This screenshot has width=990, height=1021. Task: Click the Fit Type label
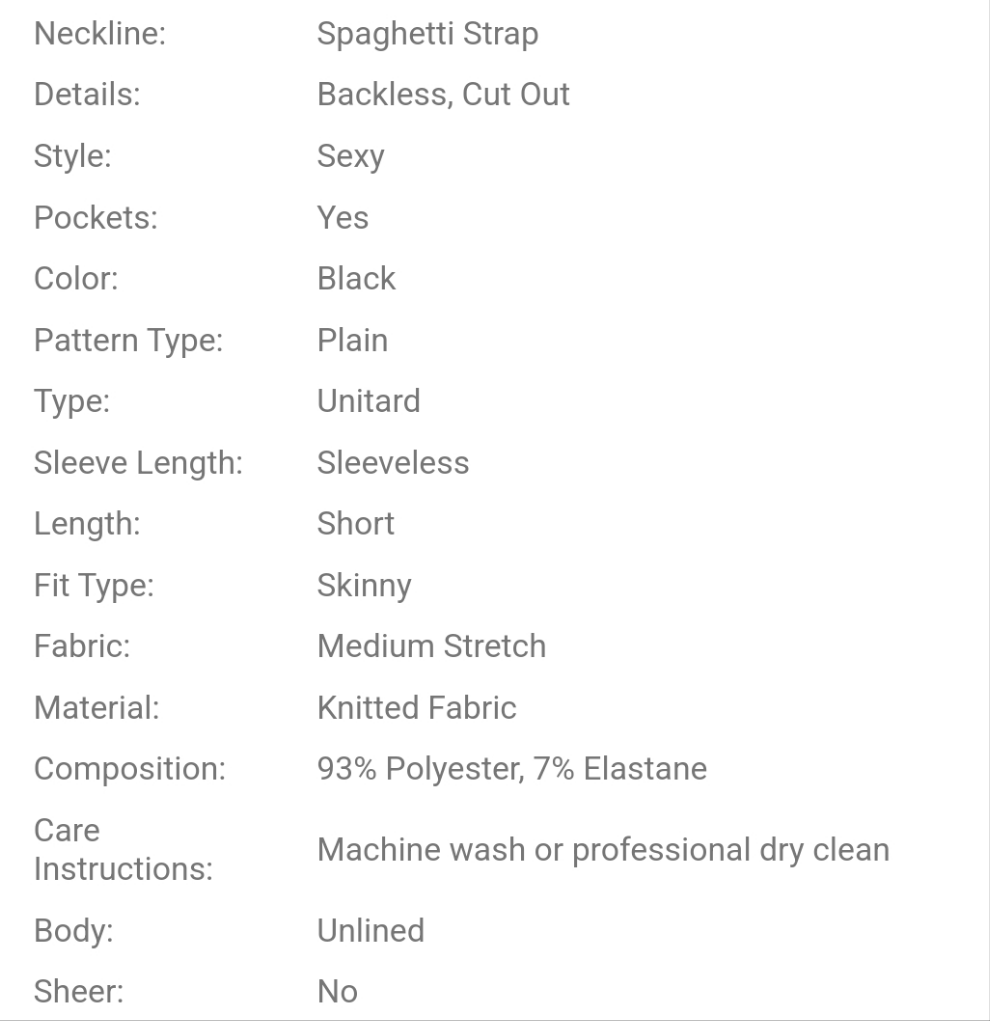coord(94,584)
